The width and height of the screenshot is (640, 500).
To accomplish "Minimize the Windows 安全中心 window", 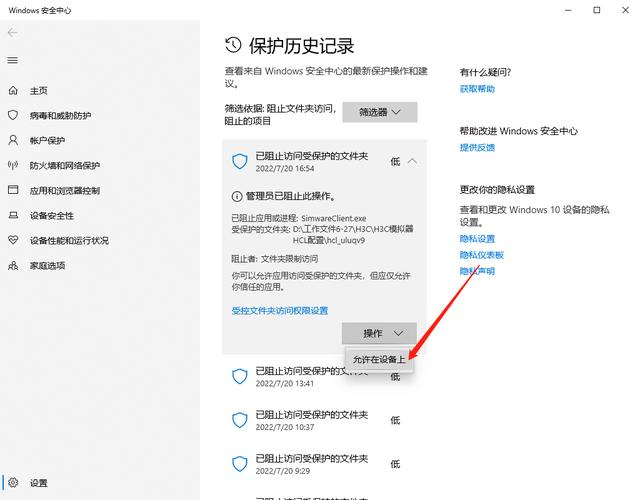I will point(568,10).
